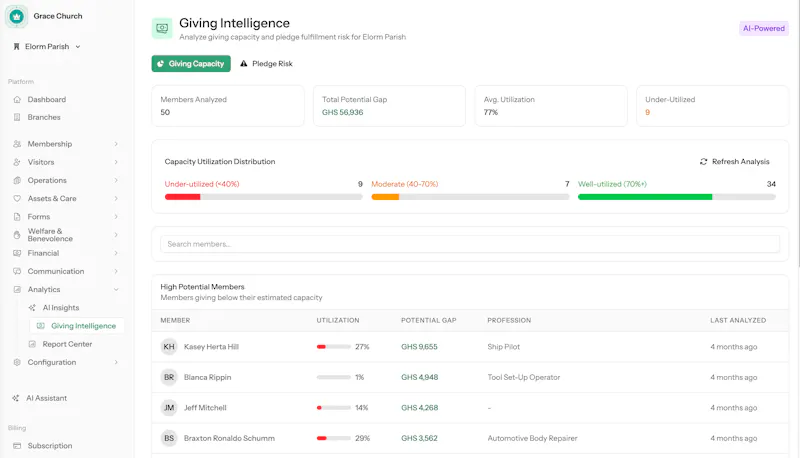
Task: Expand the Communication submenu chevron
Action: [x=116, y=271]
